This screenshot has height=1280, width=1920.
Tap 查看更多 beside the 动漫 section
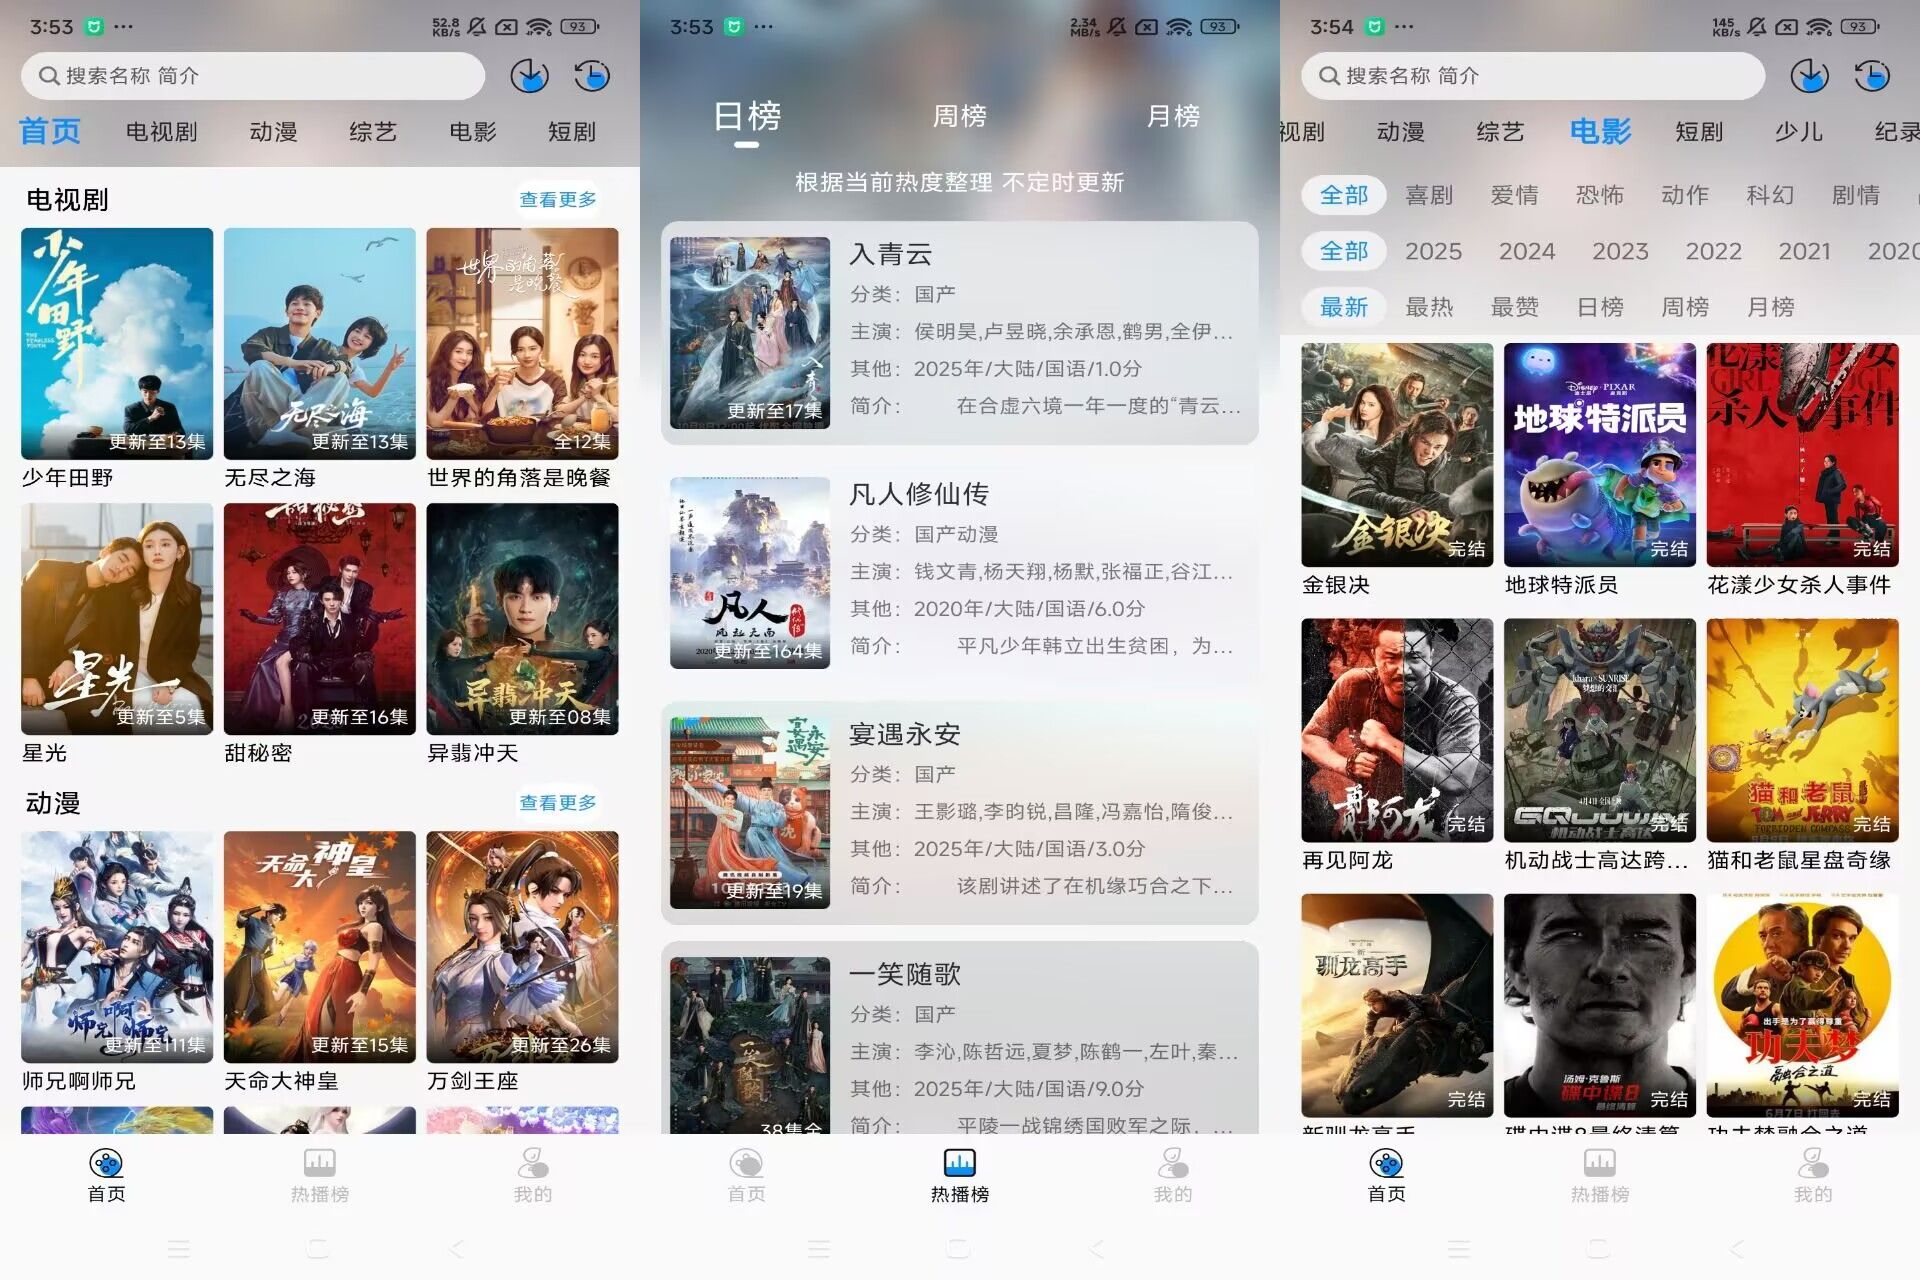pos(558,802)
